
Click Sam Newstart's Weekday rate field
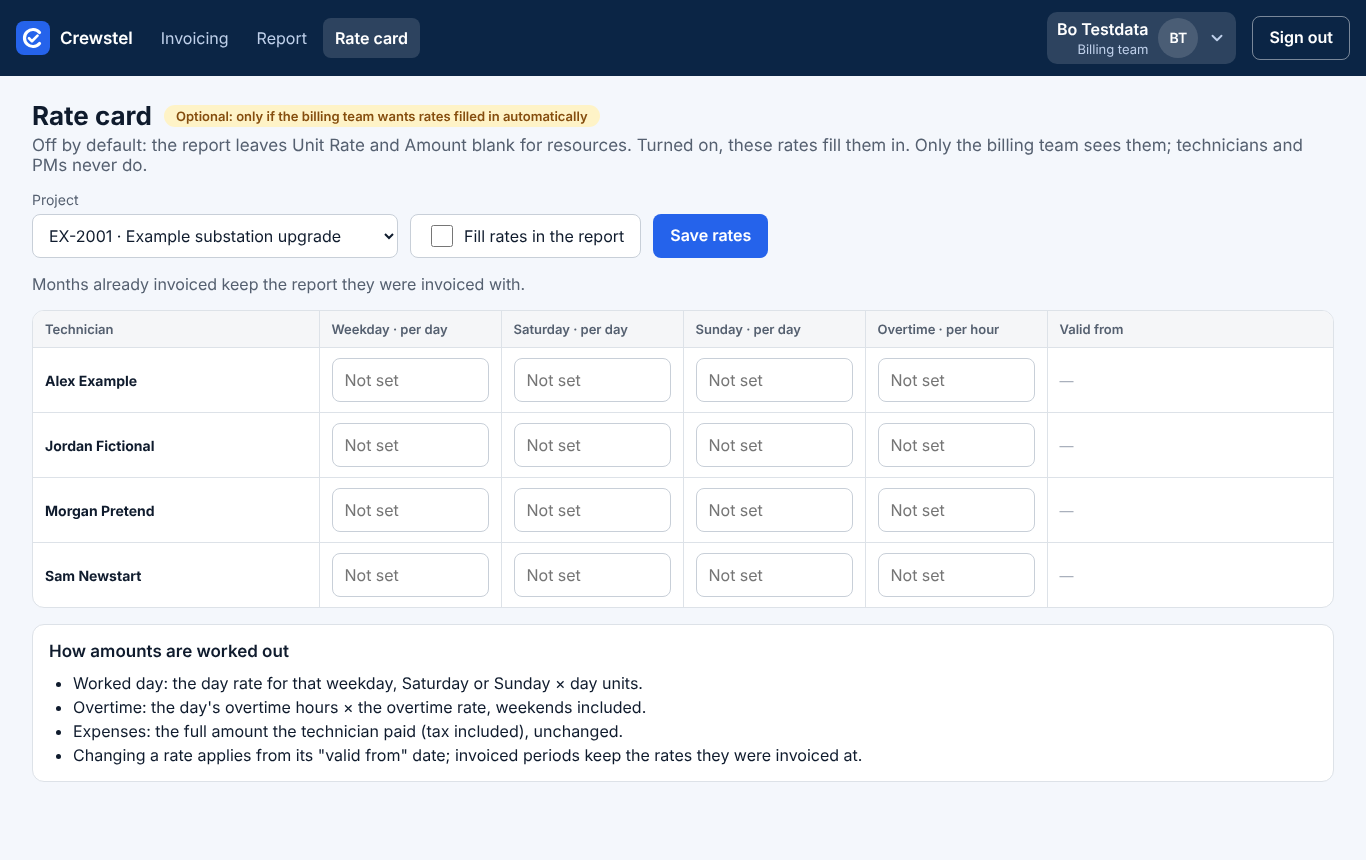[x=410, y=575]
